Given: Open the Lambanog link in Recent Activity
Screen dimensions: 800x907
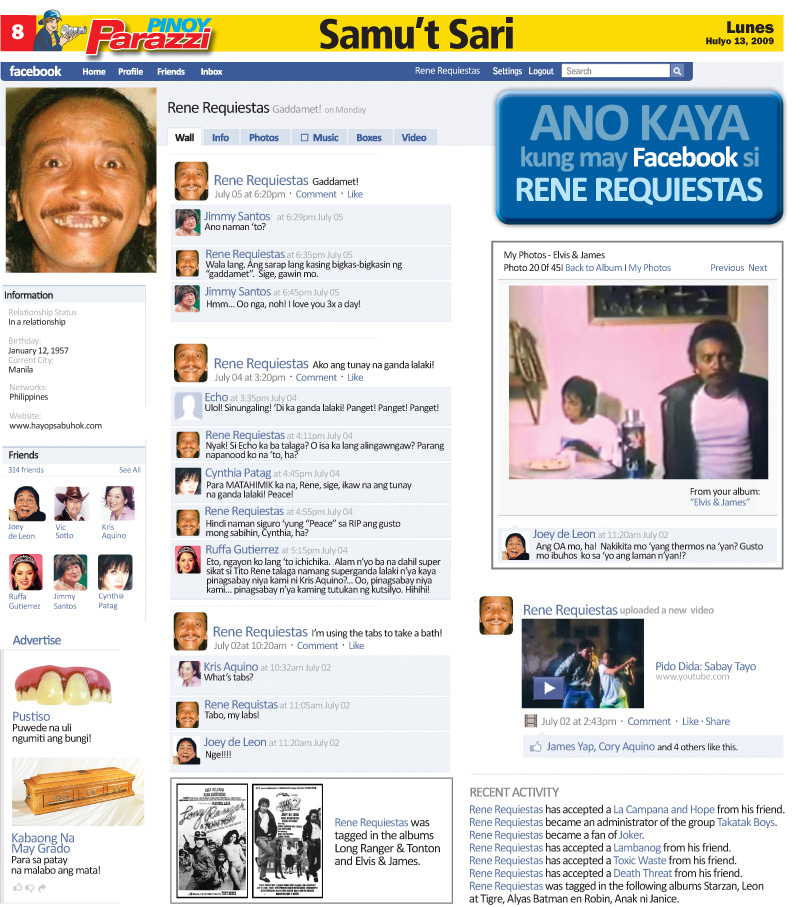Looking at the screenshot, I should 637,847.
